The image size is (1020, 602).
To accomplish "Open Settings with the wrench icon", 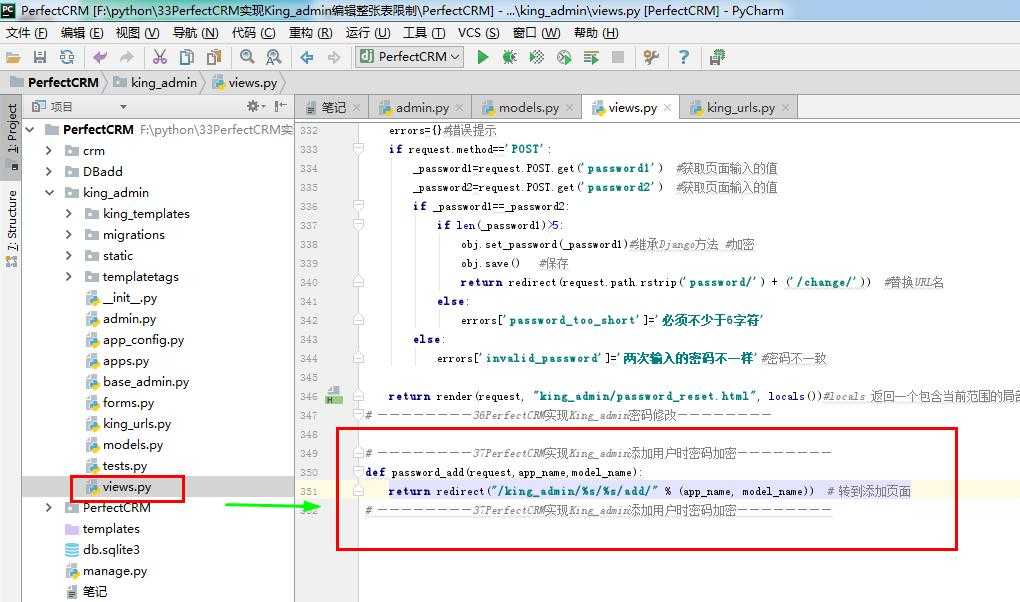I will [x=651, y=57].
